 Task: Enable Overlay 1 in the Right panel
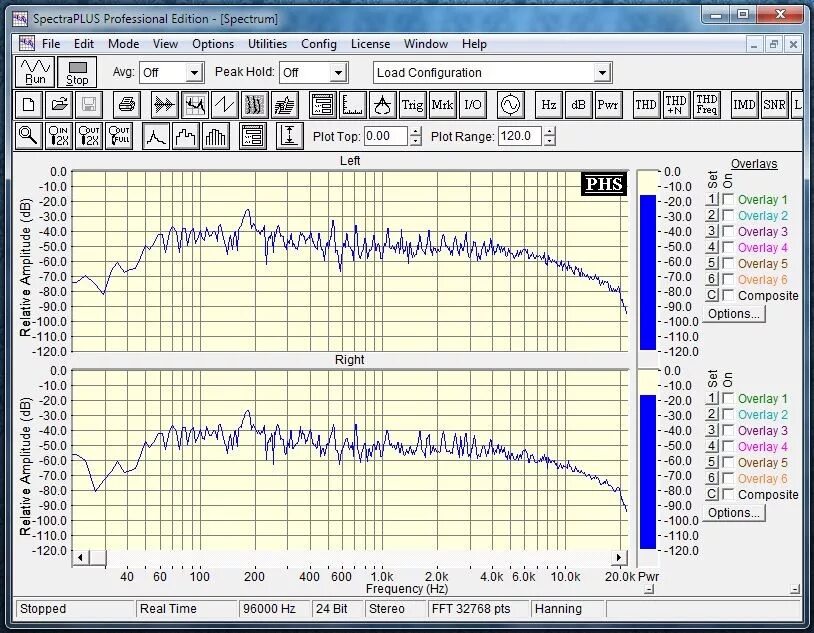[x=728, y=399]
